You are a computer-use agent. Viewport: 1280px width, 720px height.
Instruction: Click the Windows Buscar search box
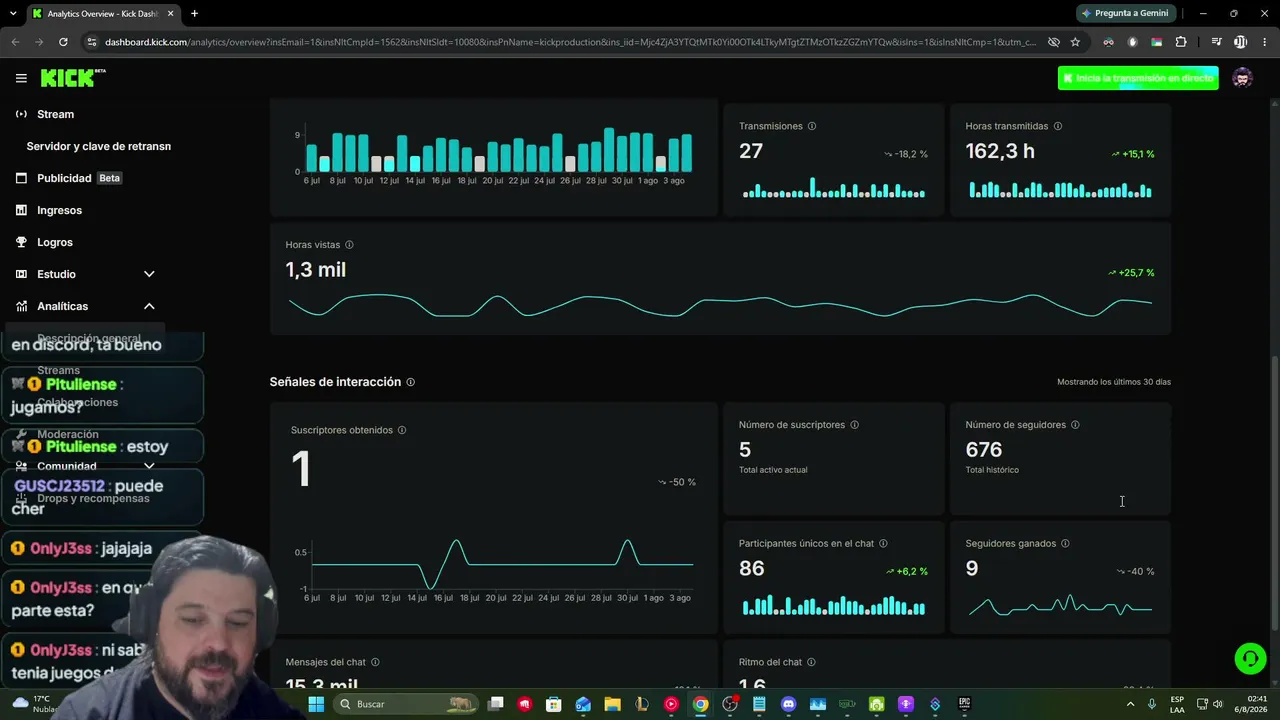click(405, 704)
